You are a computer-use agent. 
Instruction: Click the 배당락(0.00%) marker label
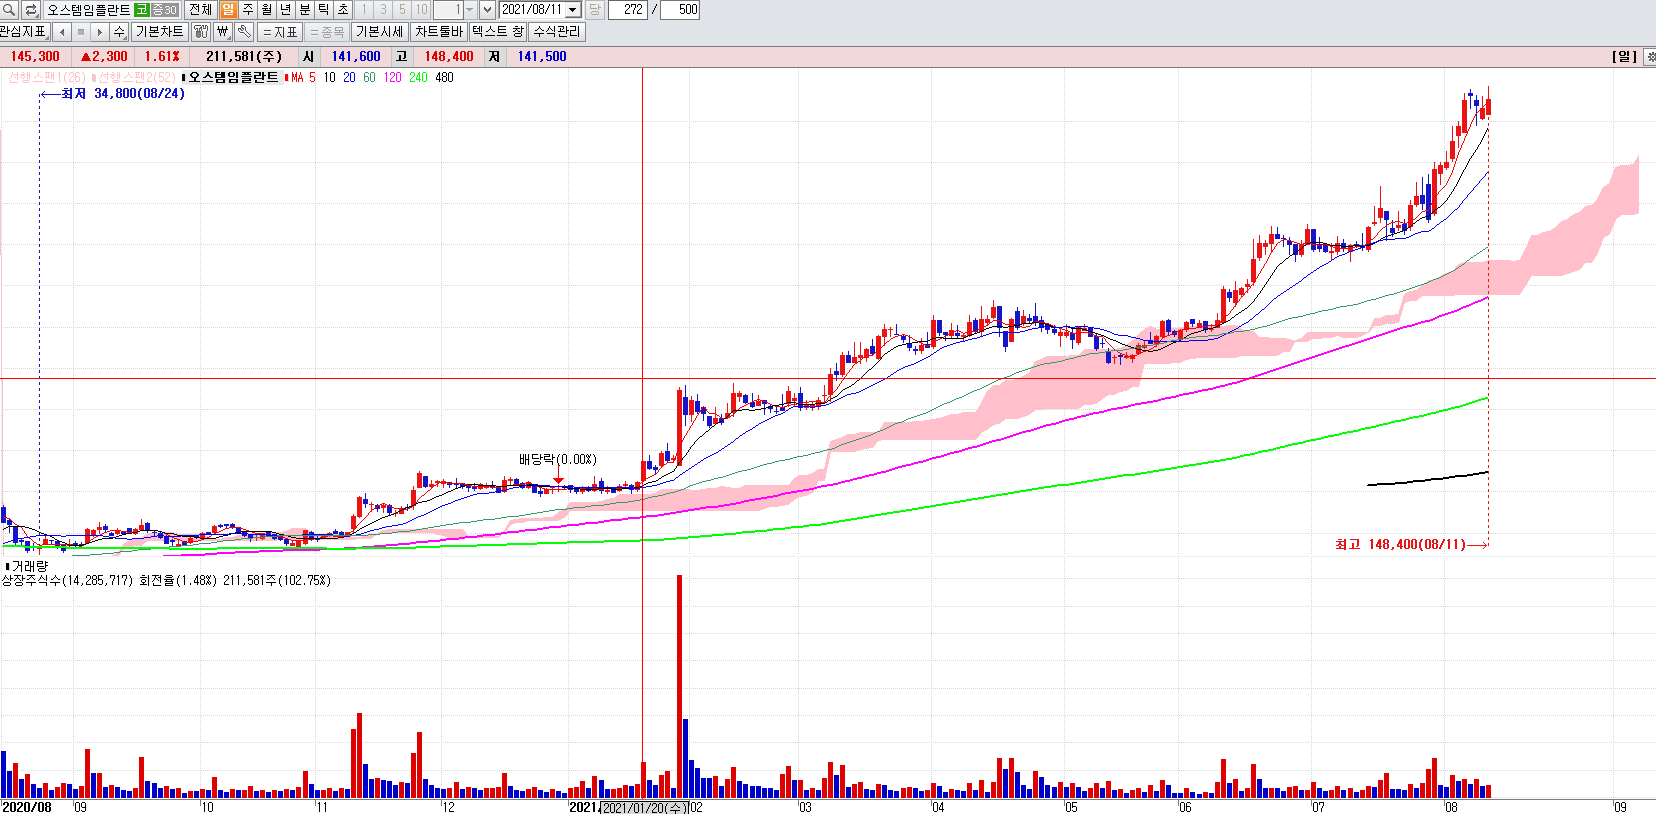pyautogui.click(x=557, y=459)
